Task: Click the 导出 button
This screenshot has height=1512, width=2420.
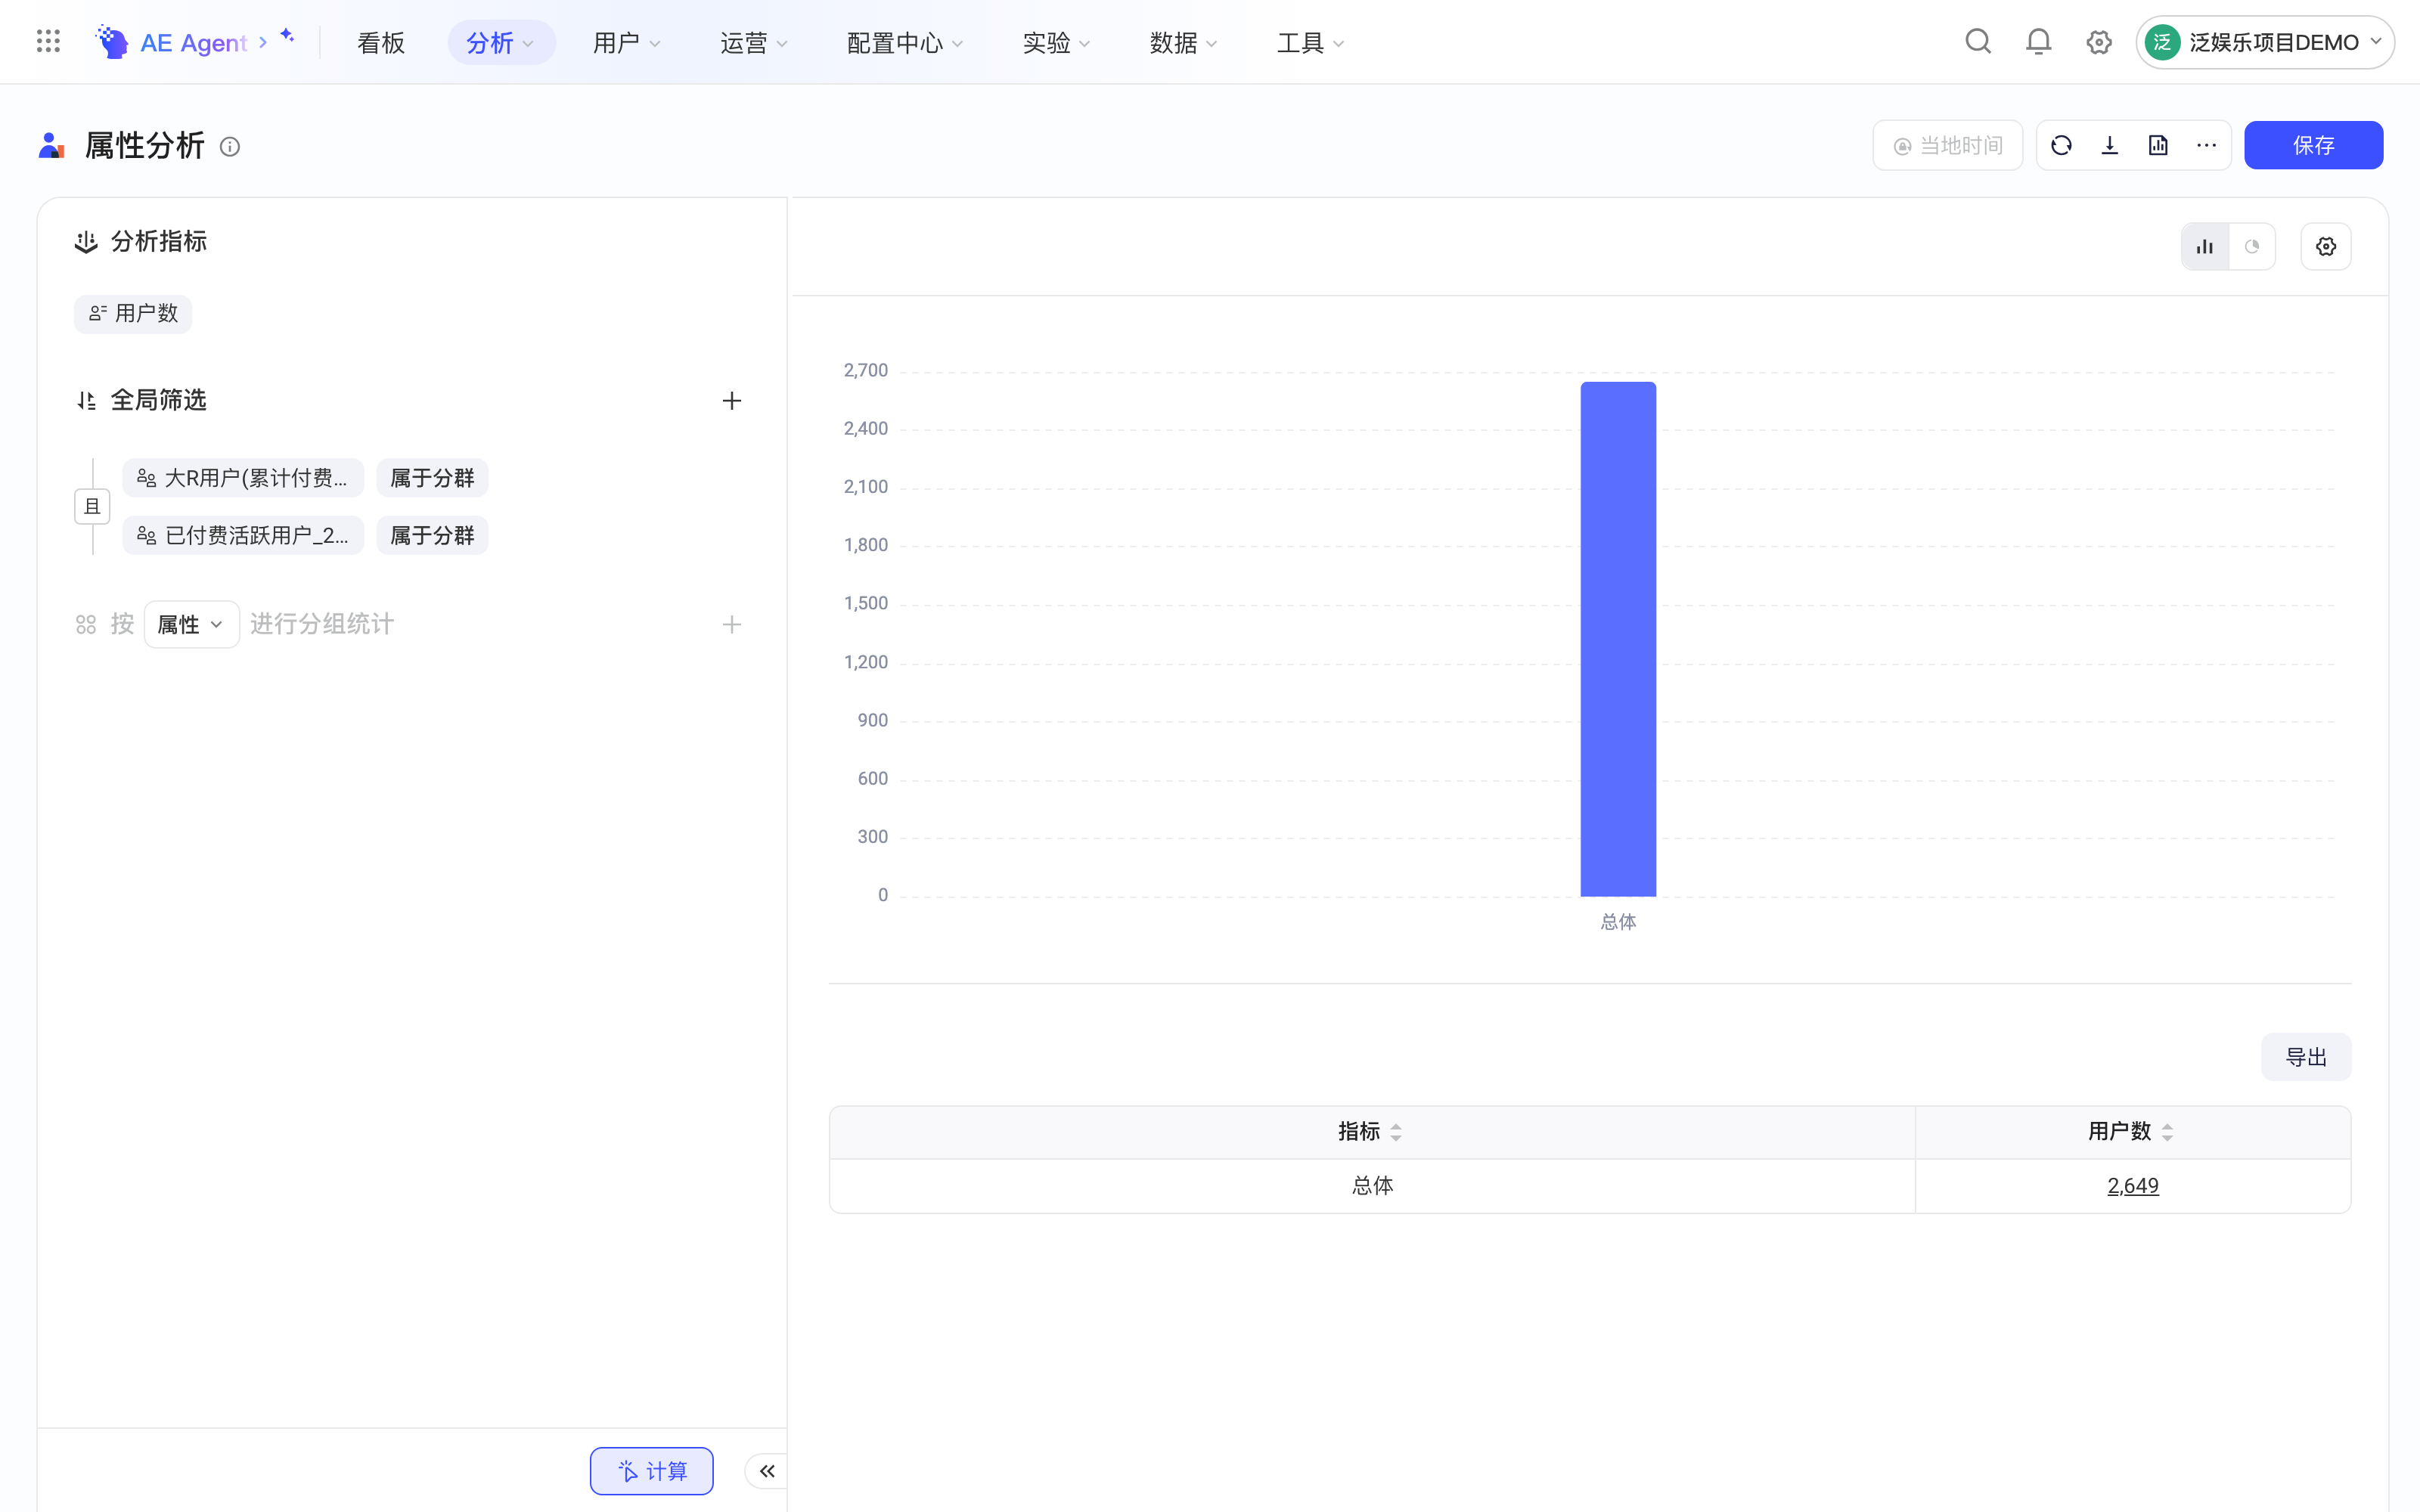Action: (x=2305, y=1057)
